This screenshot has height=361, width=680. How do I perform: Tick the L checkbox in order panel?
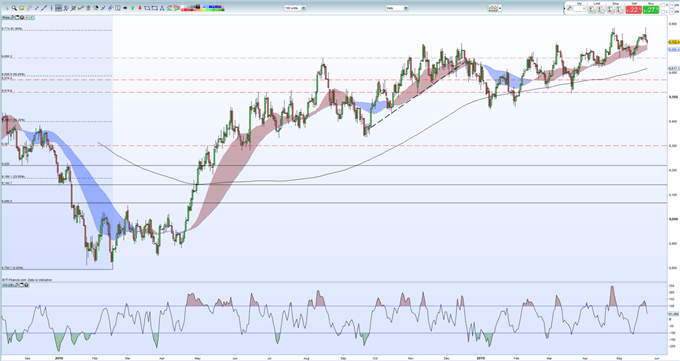(663, 12)
